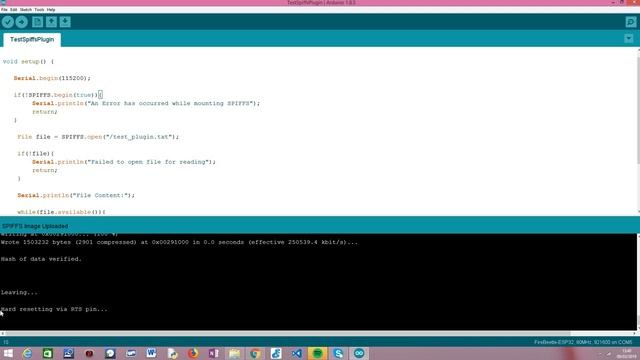Click 'Hard resetting via RTS pin...' console line
Viewport: 640px width, 360px height.
pos(54,309)
